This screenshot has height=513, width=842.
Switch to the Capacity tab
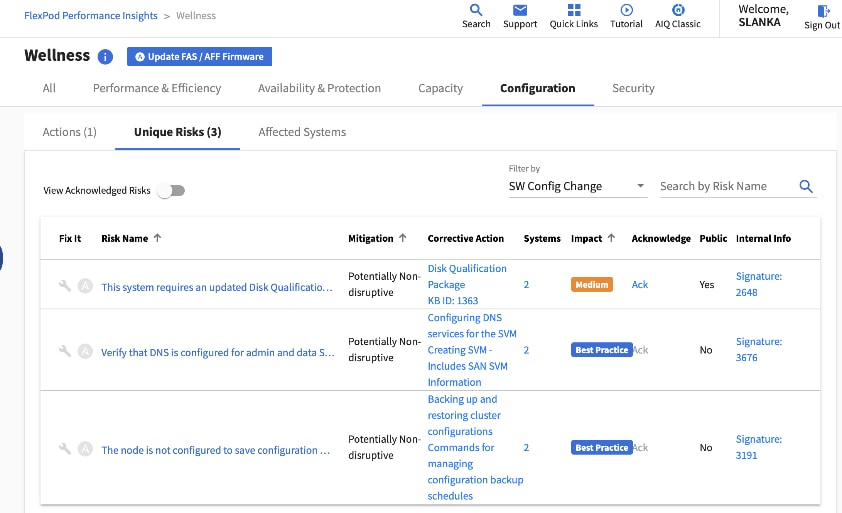pos(440,88)
